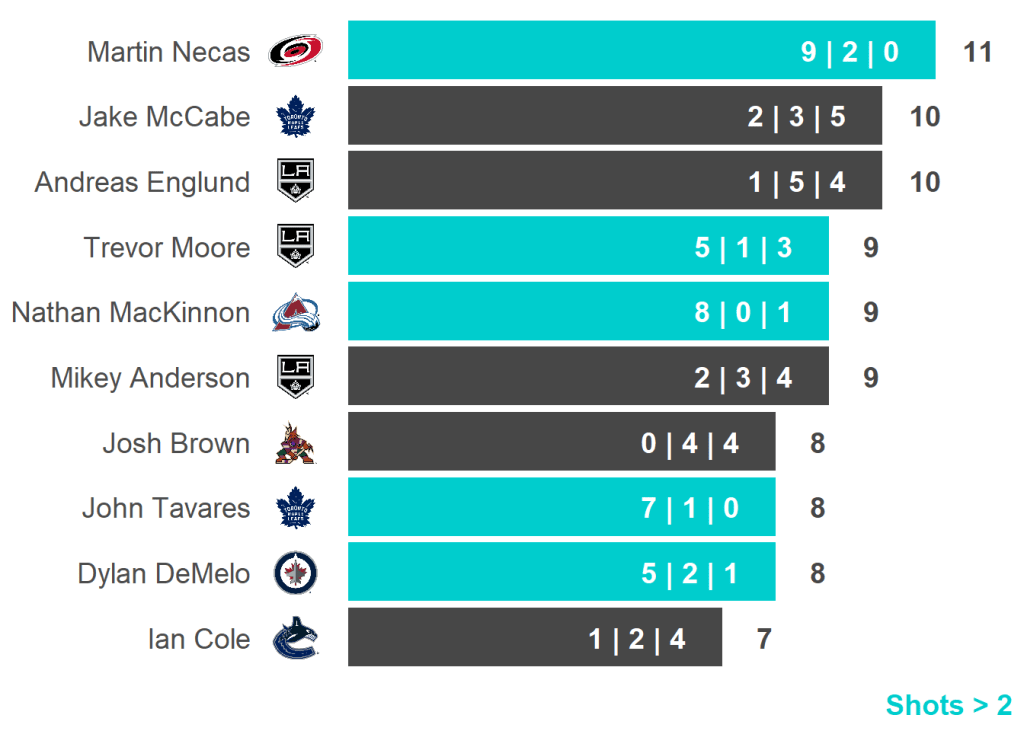Image resolution: width=1024 pixels, height=731 pixels.
Task: Click the LA Kings logo beside Mikey Anderson
Action: click(x=295, y=378)
